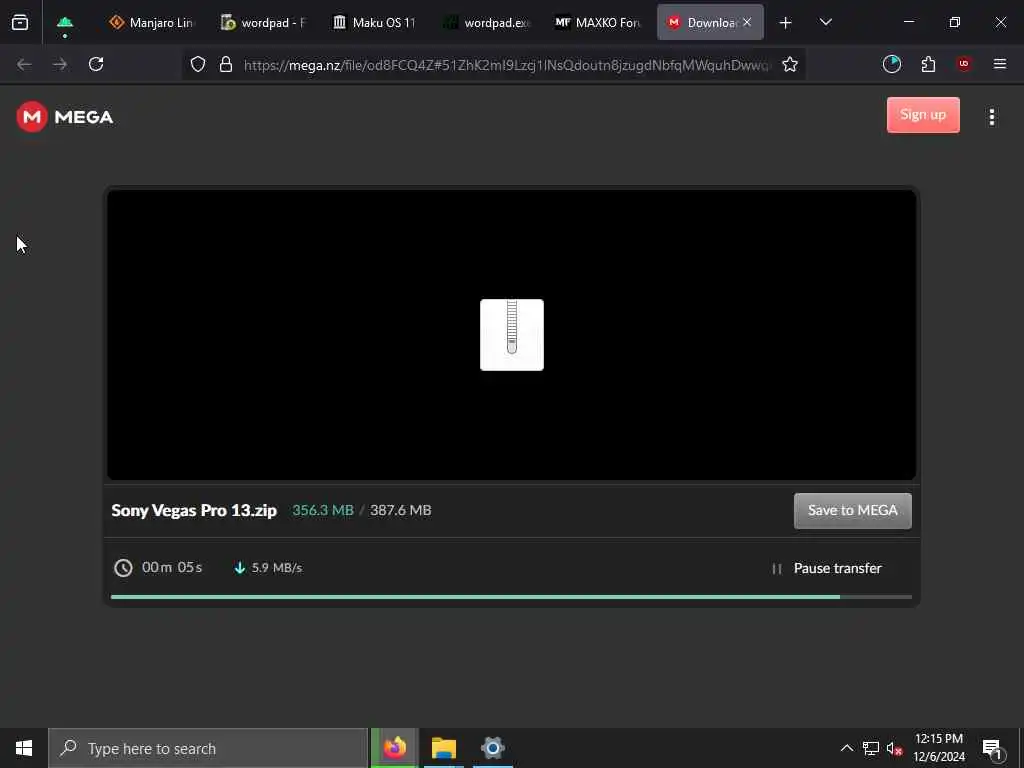Switch to the 'wordpad - F' tab

click(264, 23)
